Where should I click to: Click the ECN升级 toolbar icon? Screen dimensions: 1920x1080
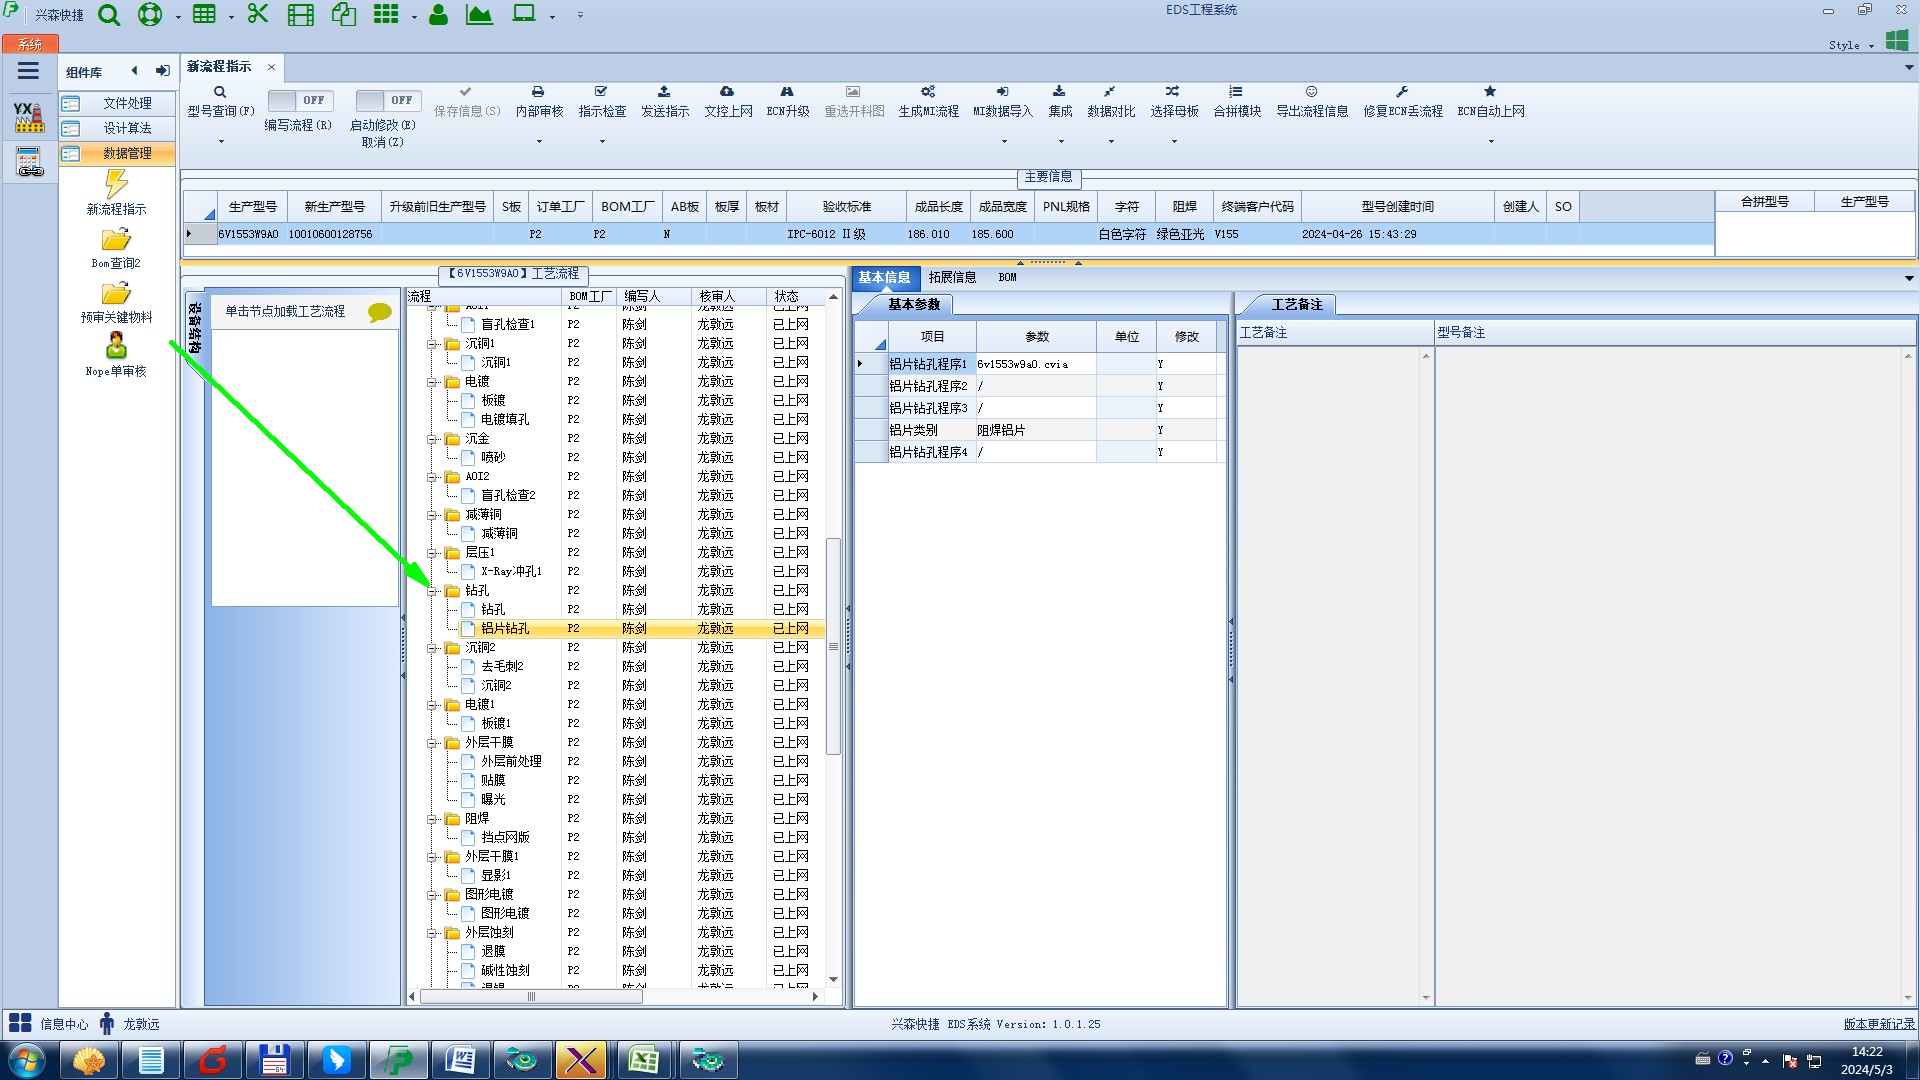pos(787,92)
